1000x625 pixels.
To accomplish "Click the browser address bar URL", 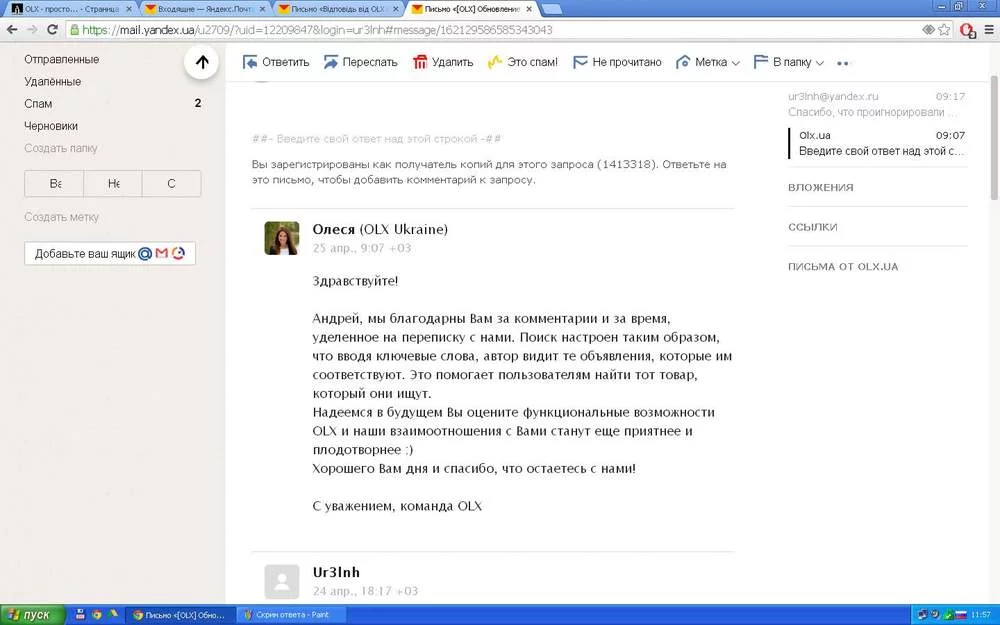I will click(x=317, y=29).
